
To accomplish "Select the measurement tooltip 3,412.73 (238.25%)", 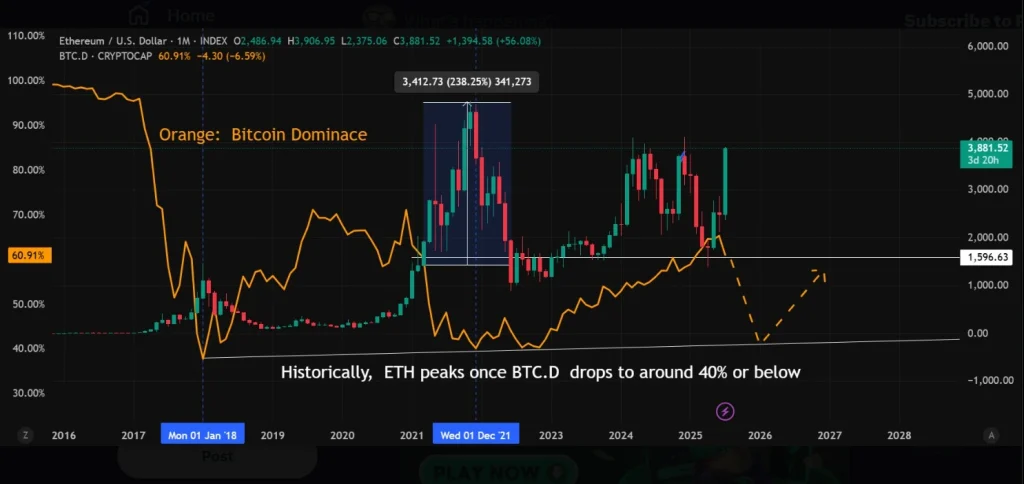I will point(466,82).
